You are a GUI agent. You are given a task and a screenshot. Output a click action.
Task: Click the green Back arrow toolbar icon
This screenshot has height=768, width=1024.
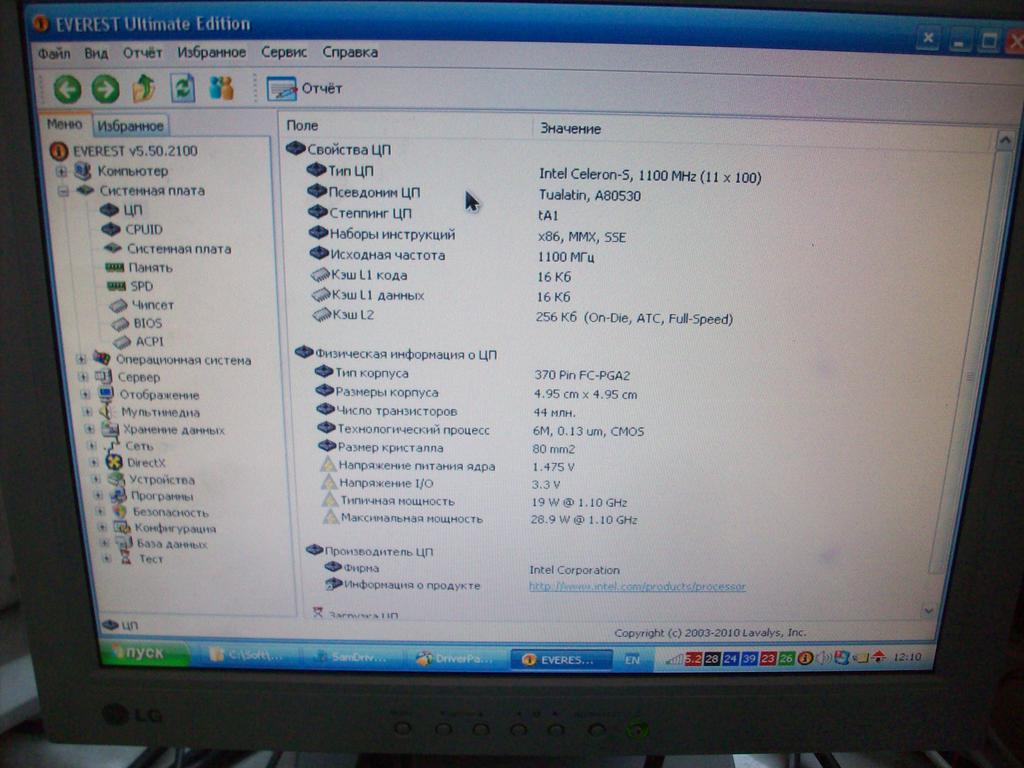click(67, 89)
